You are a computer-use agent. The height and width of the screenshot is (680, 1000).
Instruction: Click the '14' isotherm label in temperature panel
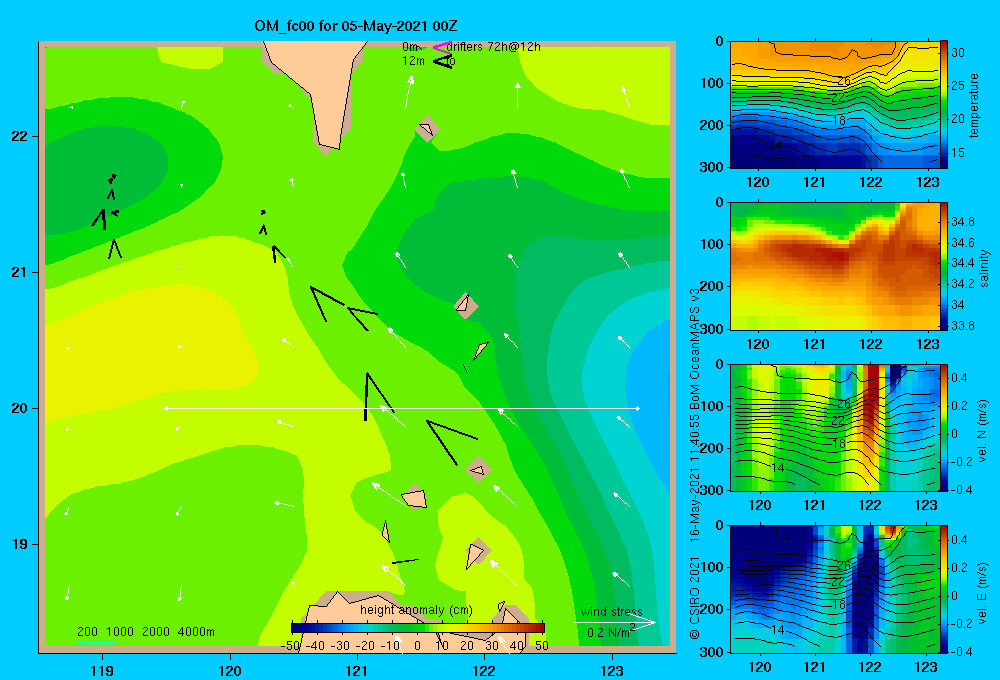(776, 145)
